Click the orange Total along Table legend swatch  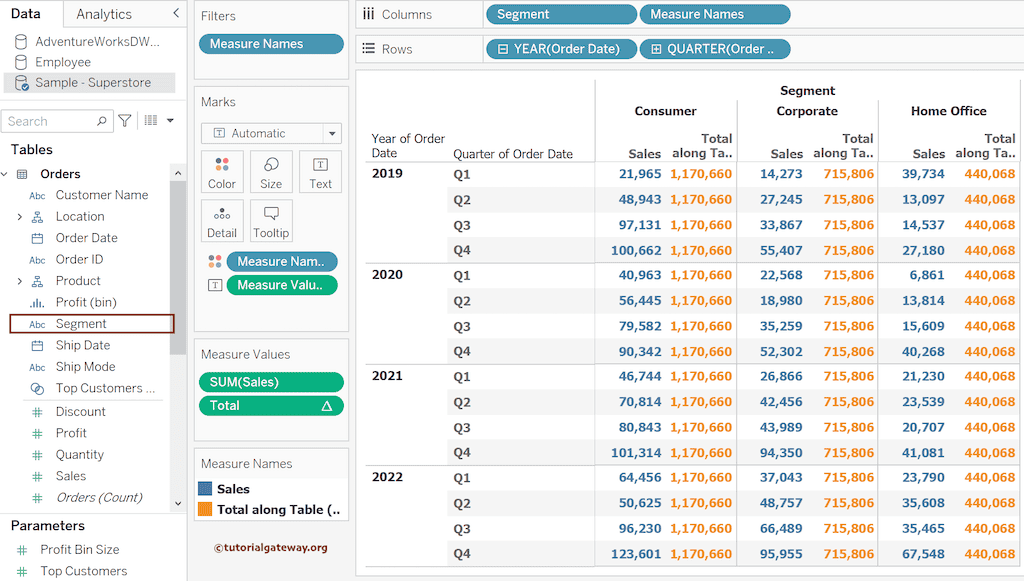point(205,509)
